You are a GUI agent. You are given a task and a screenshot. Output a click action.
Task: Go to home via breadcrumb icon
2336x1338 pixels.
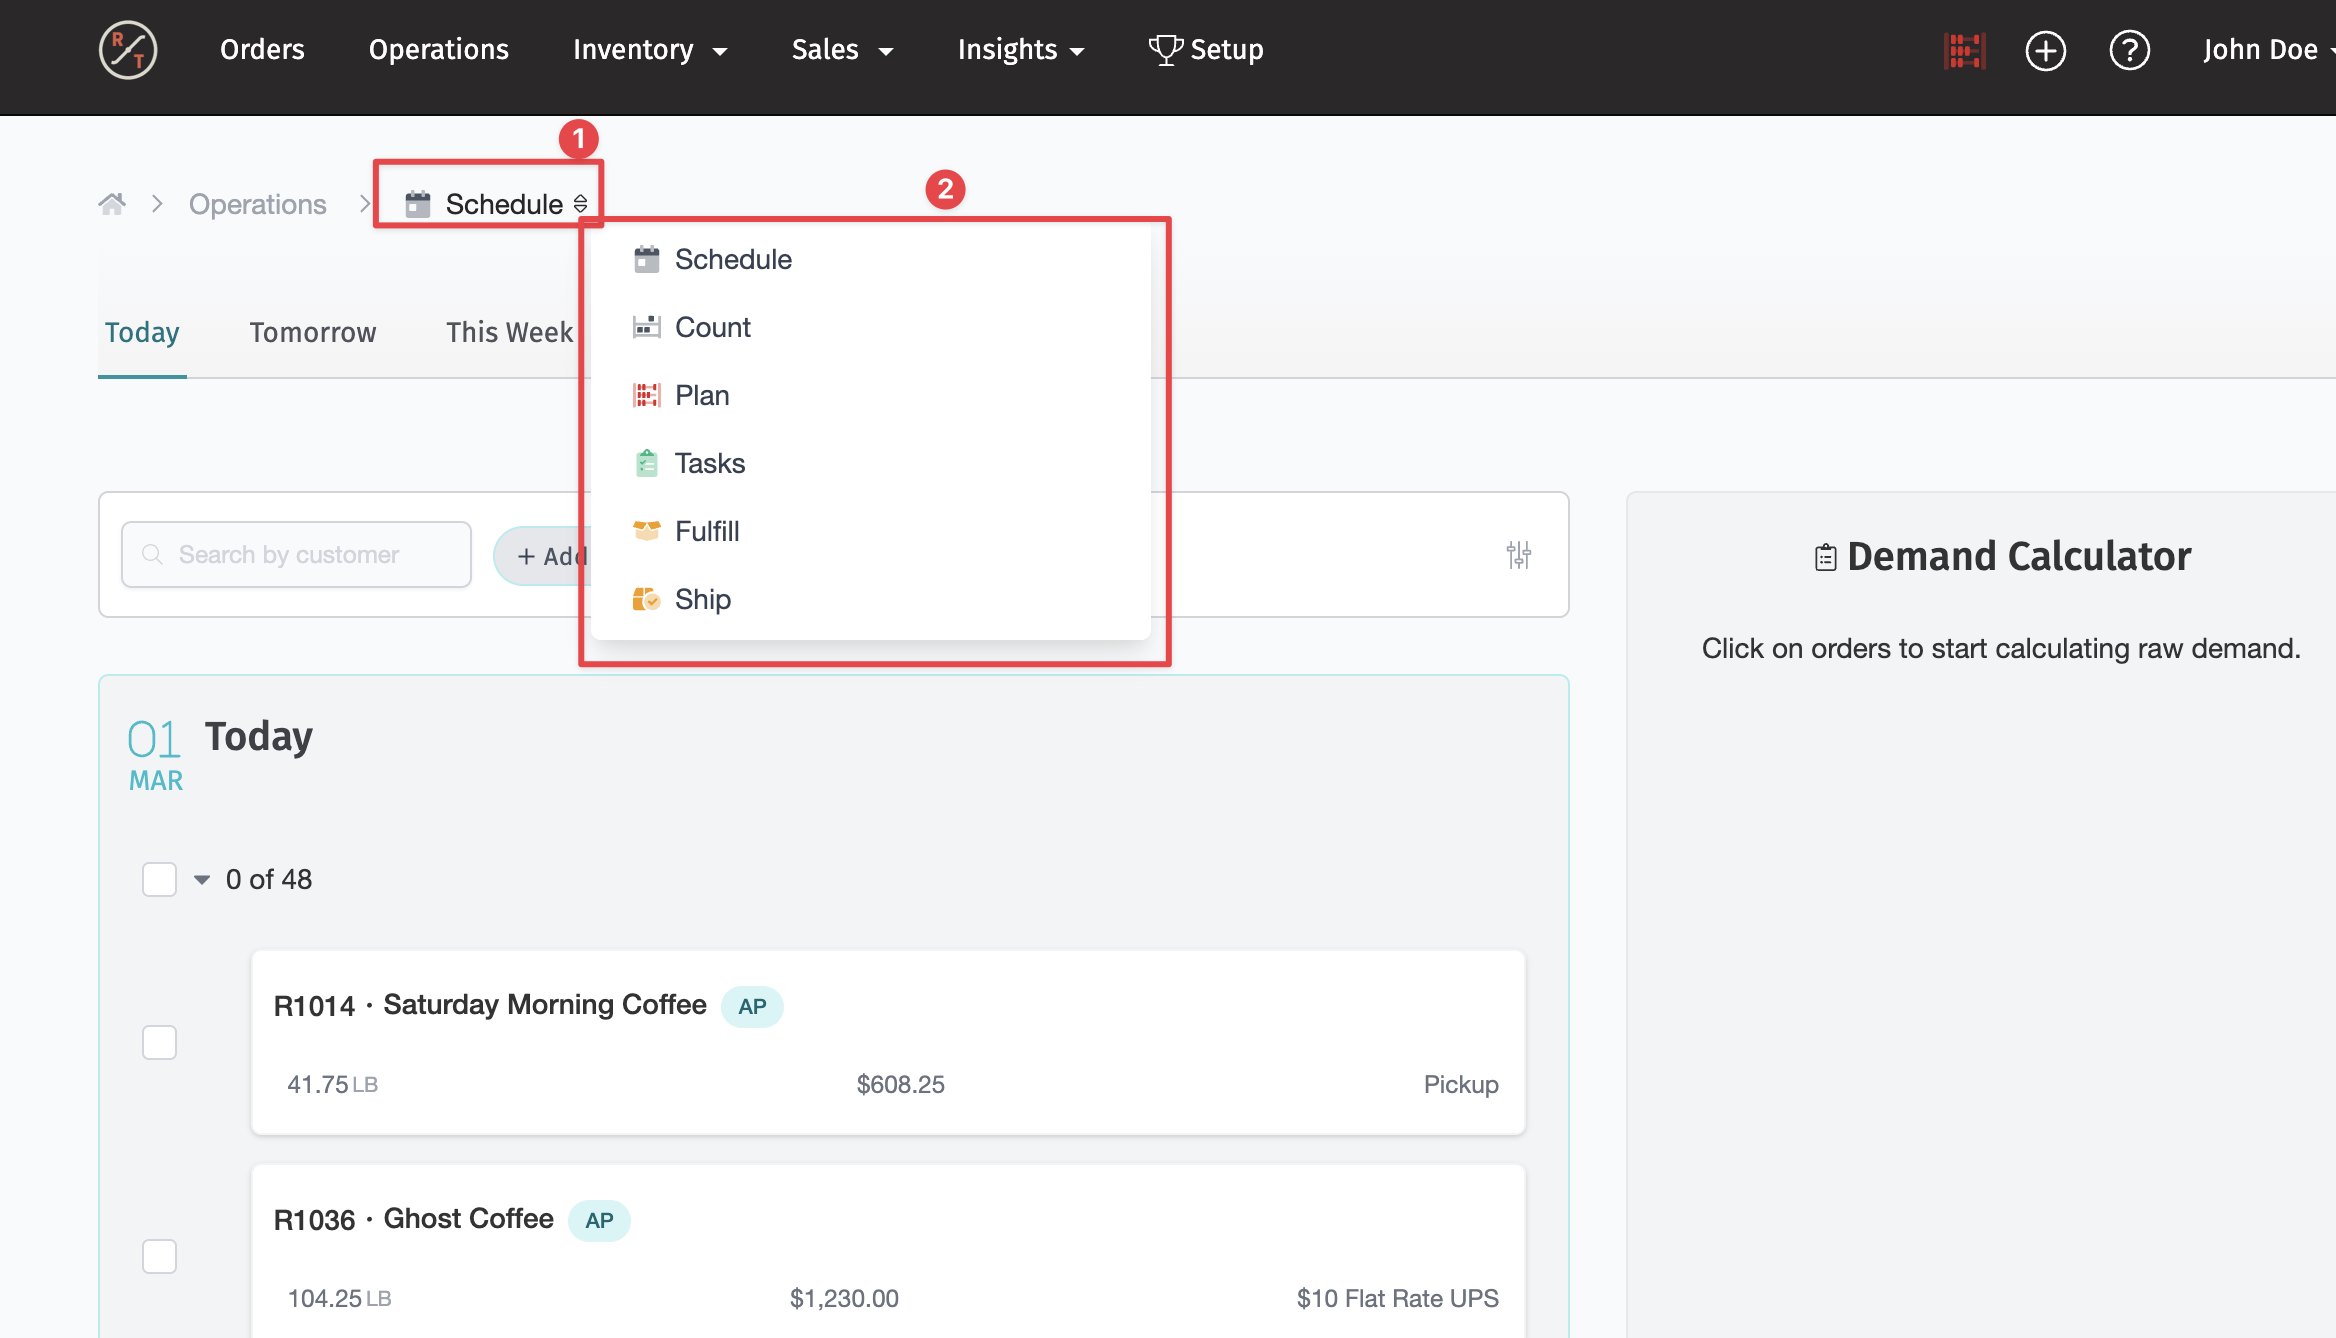coord(112,204)
